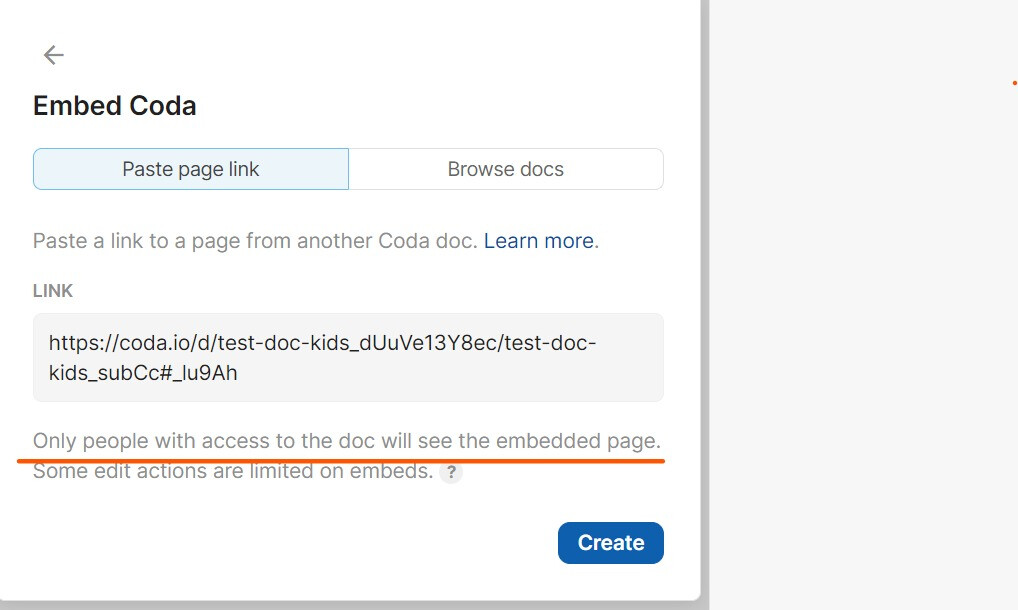Click the LINK field label
Viewport: 1018px width, 610px height.
53,291
